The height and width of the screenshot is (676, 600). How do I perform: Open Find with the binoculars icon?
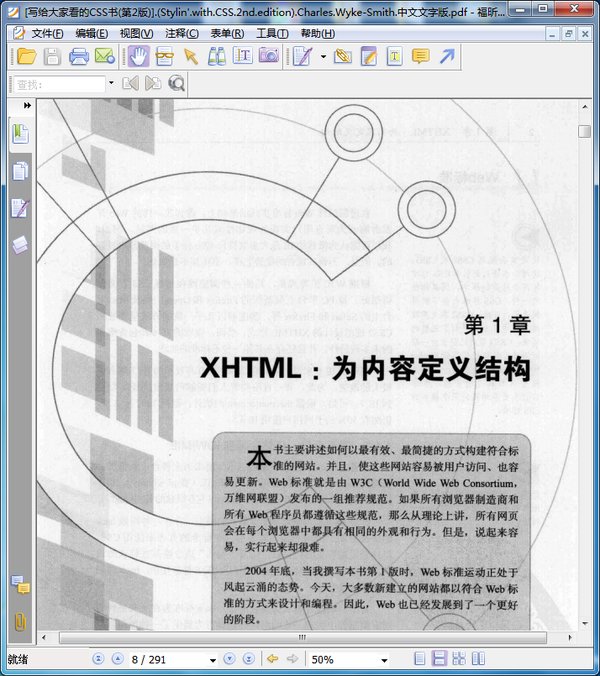216,56
